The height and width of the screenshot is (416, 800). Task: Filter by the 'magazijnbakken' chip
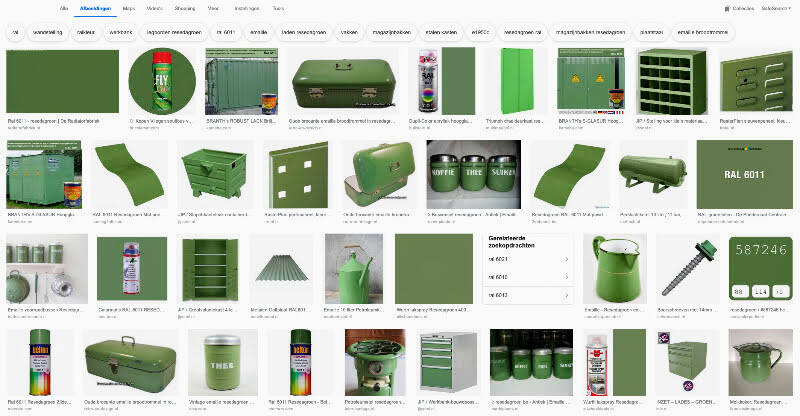391,32
